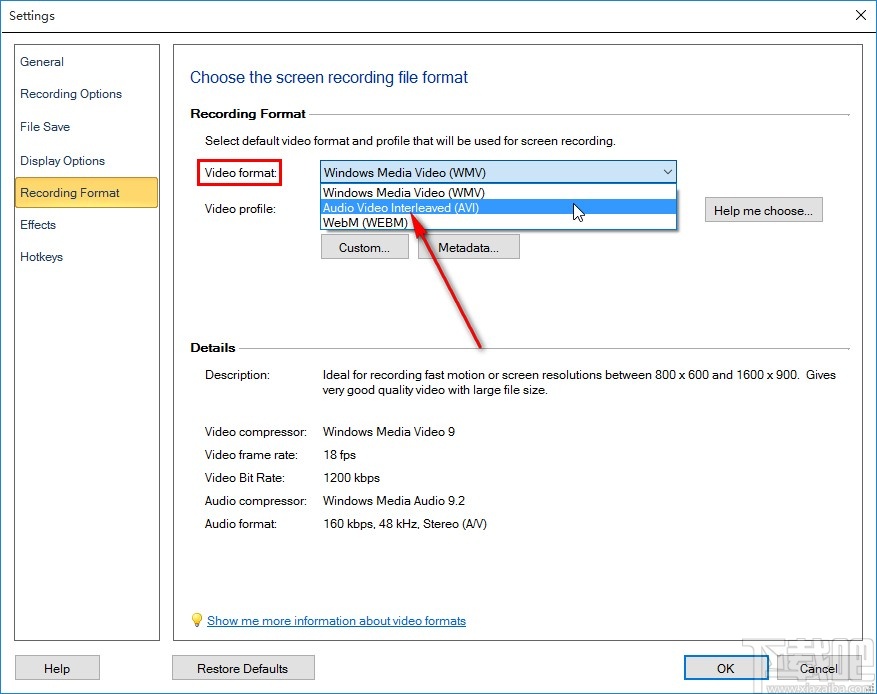Go to File Save section
Viewport: 877px width, 694px height.
45,127
